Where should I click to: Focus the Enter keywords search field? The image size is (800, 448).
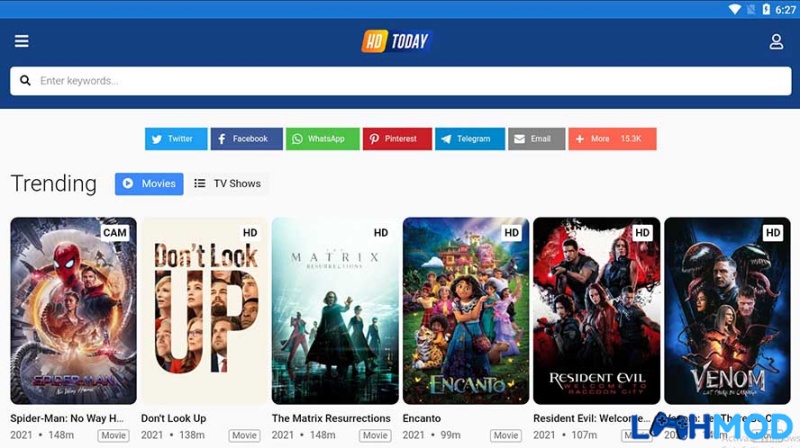401,81
